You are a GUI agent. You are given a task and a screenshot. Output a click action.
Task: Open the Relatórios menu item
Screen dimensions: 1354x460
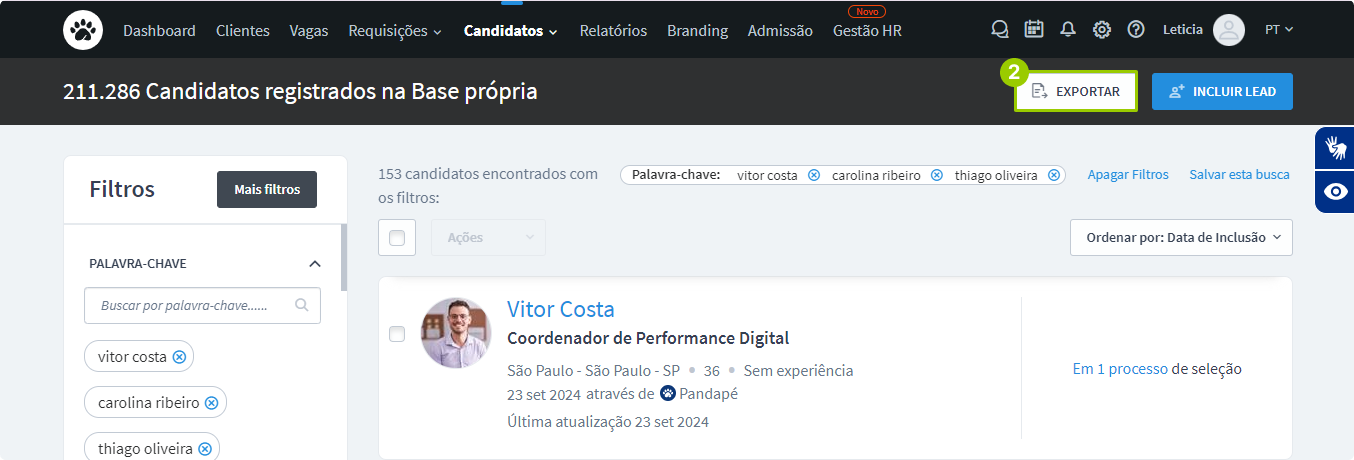pos(613,31)
